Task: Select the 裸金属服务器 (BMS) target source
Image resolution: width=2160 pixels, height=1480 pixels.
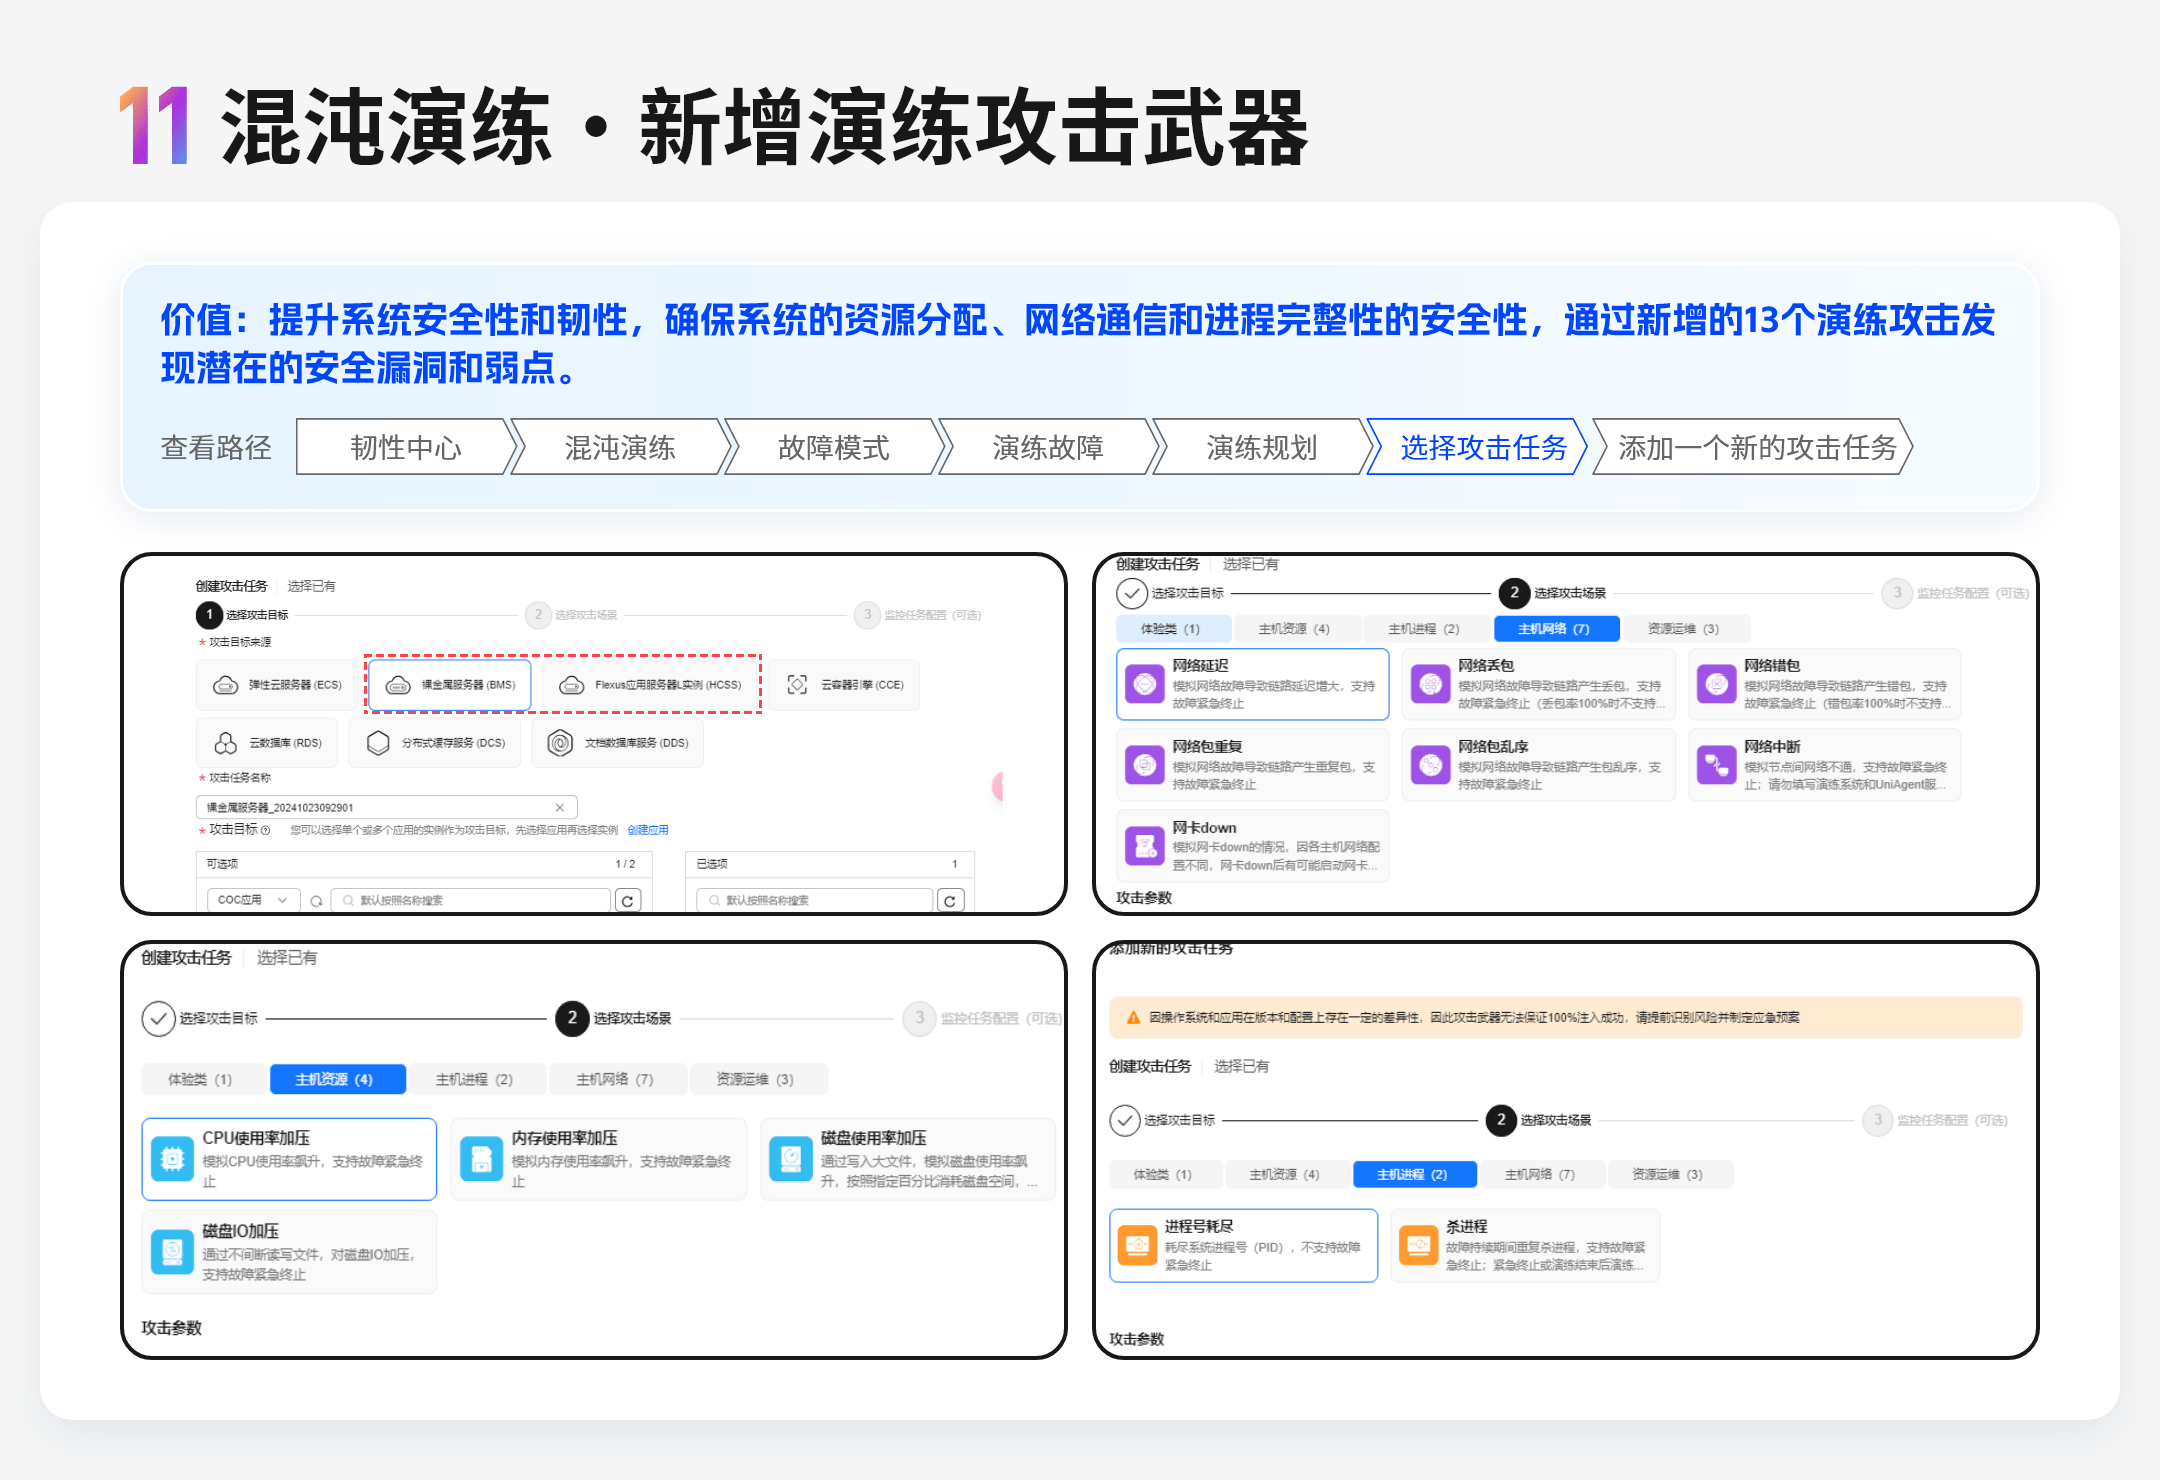Action: coord(449,685)
